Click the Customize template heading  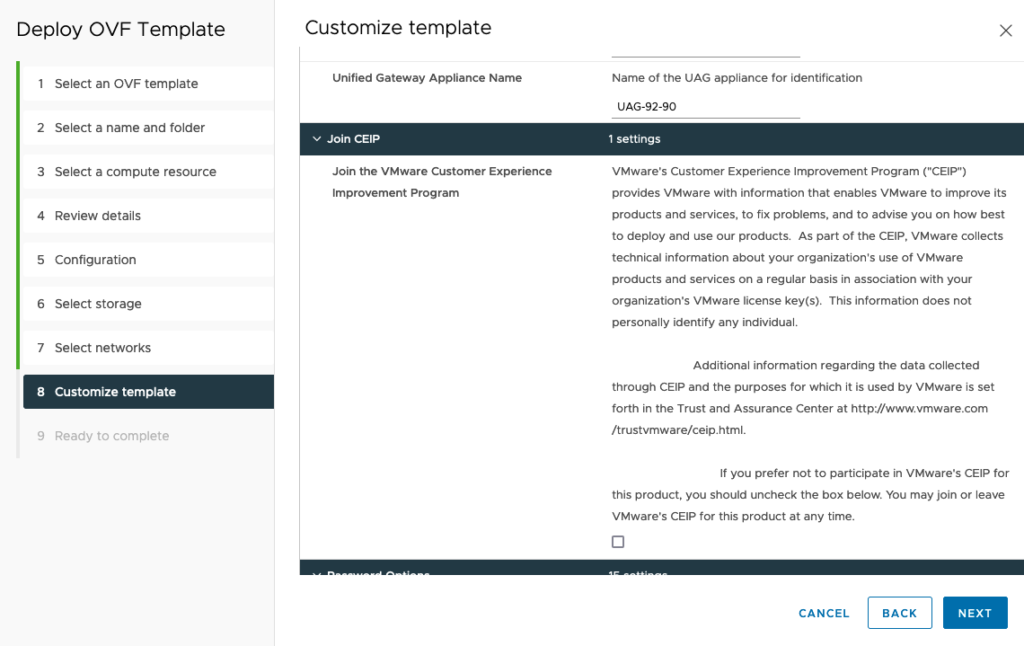(x=398, y=28)
